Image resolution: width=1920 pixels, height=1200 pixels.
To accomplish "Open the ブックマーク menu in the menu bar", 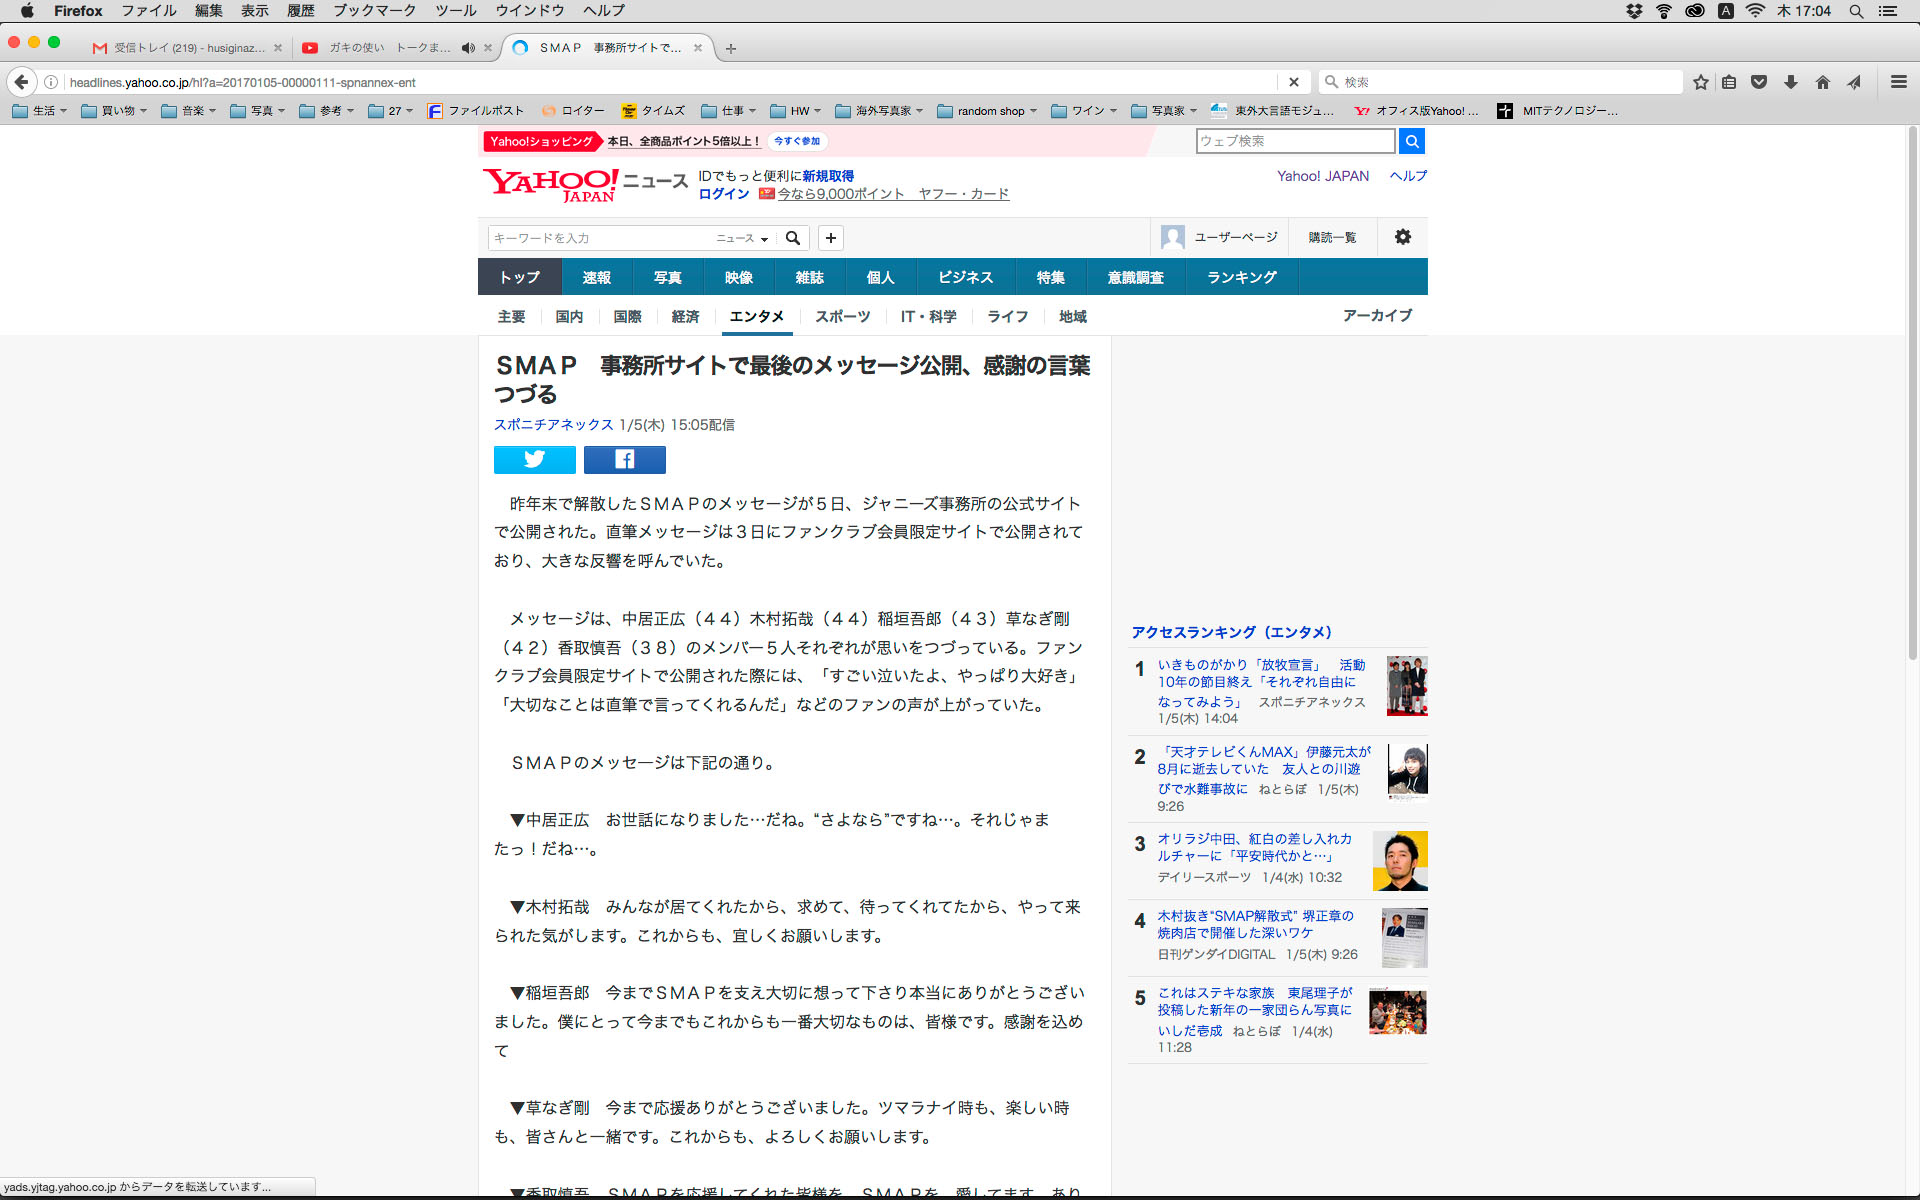I will pos(374,11).
